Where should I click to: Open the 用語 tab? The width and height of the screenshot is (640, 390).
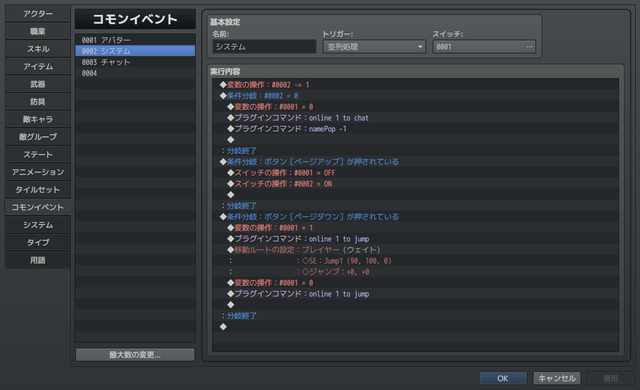tap(38, 260)
